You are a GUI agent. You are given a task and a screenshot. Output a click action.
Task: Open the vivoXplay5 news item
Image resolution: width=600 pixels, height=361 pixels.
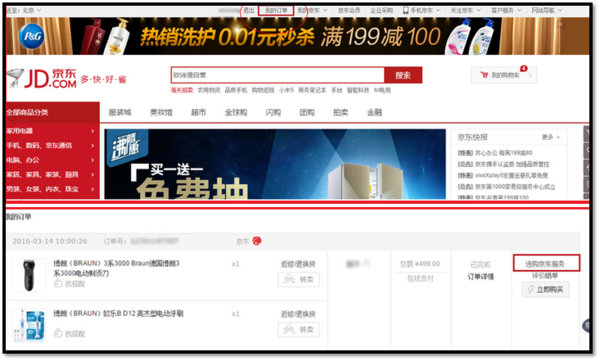click(x=503, y=175)
